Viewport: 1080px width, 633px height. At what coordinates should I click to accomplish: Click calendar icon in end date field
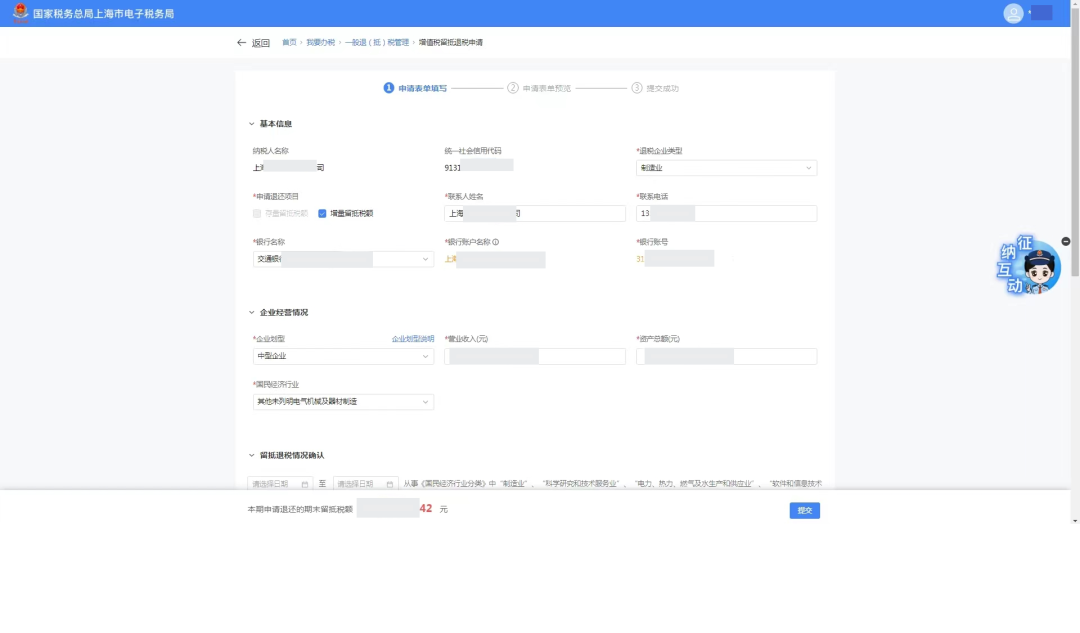(389, 484)
